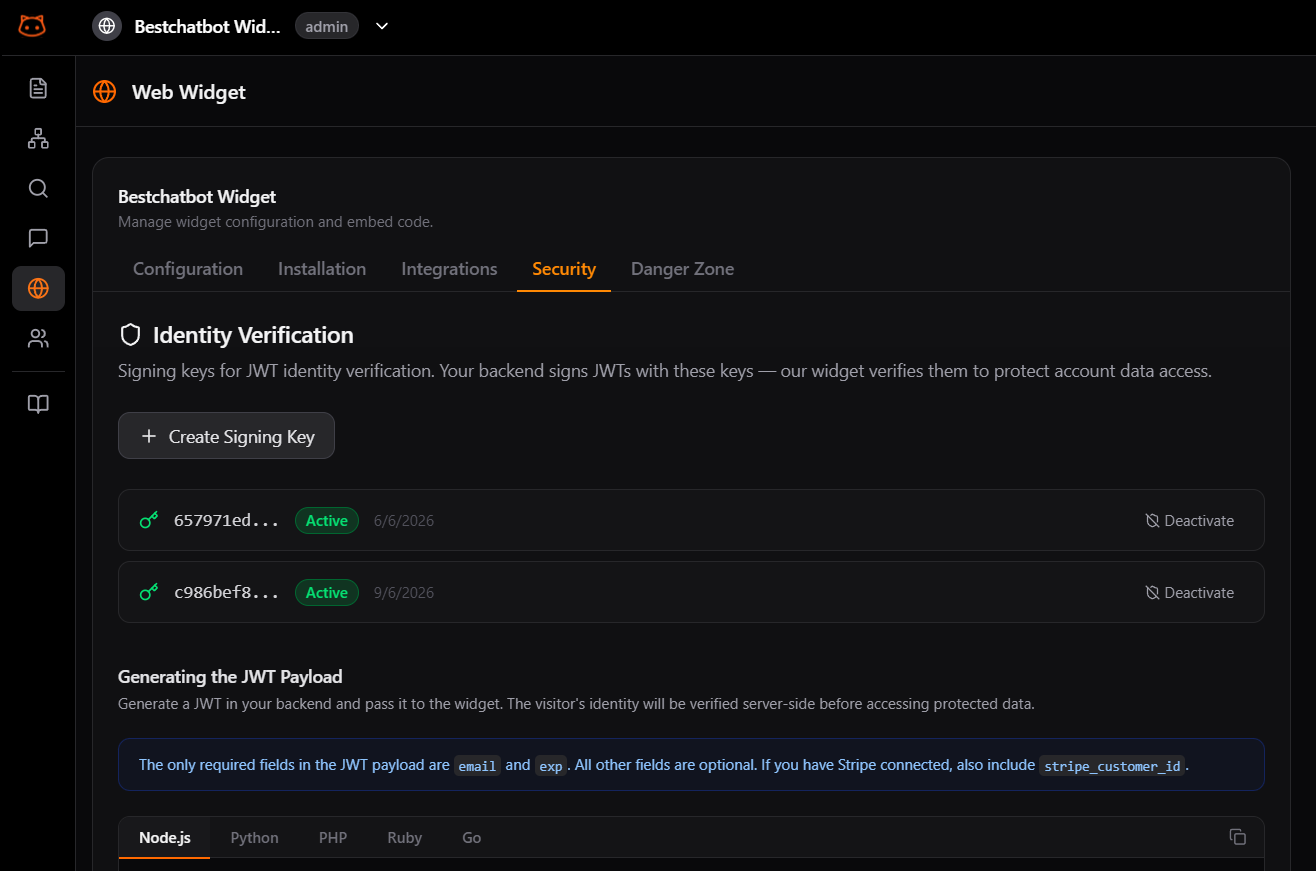Click the Manage widget configuration description text
The height and width of the screenshot is (871, 1316).
coord(275,222)
